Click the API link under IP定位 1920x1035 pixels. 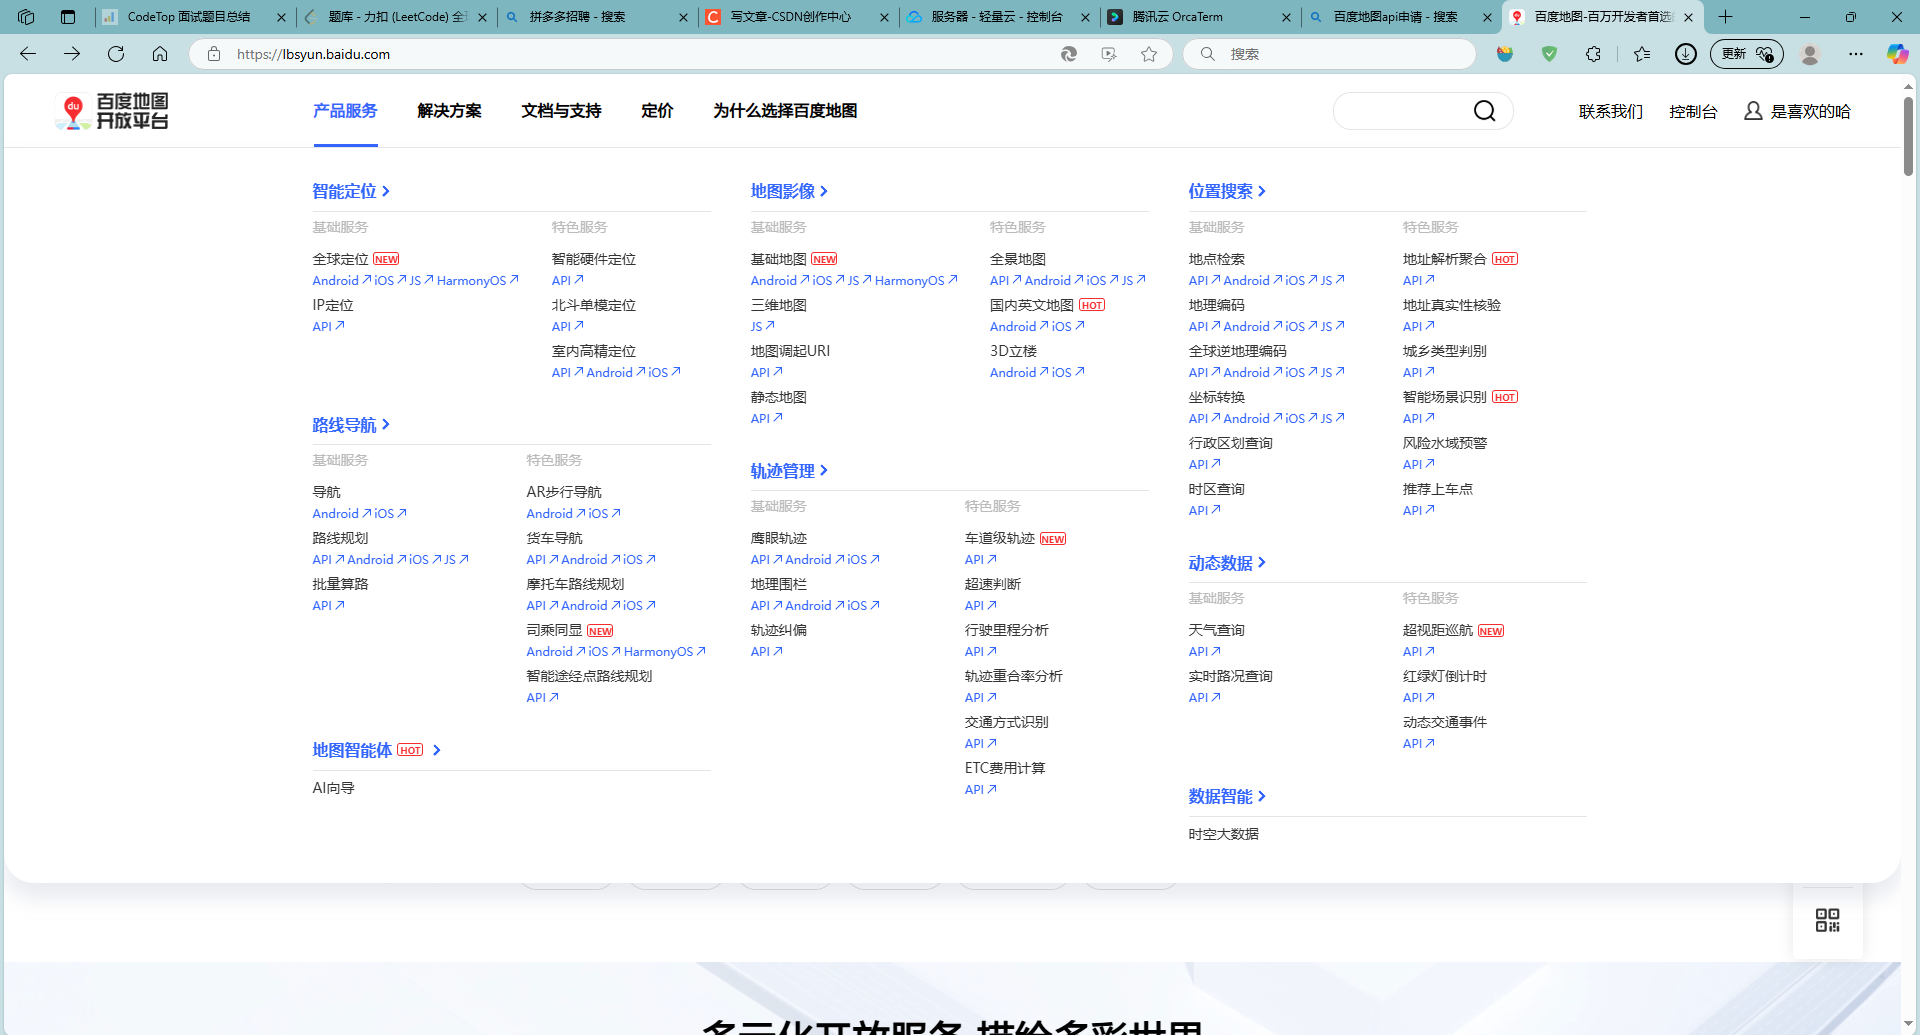click(328, 326)
